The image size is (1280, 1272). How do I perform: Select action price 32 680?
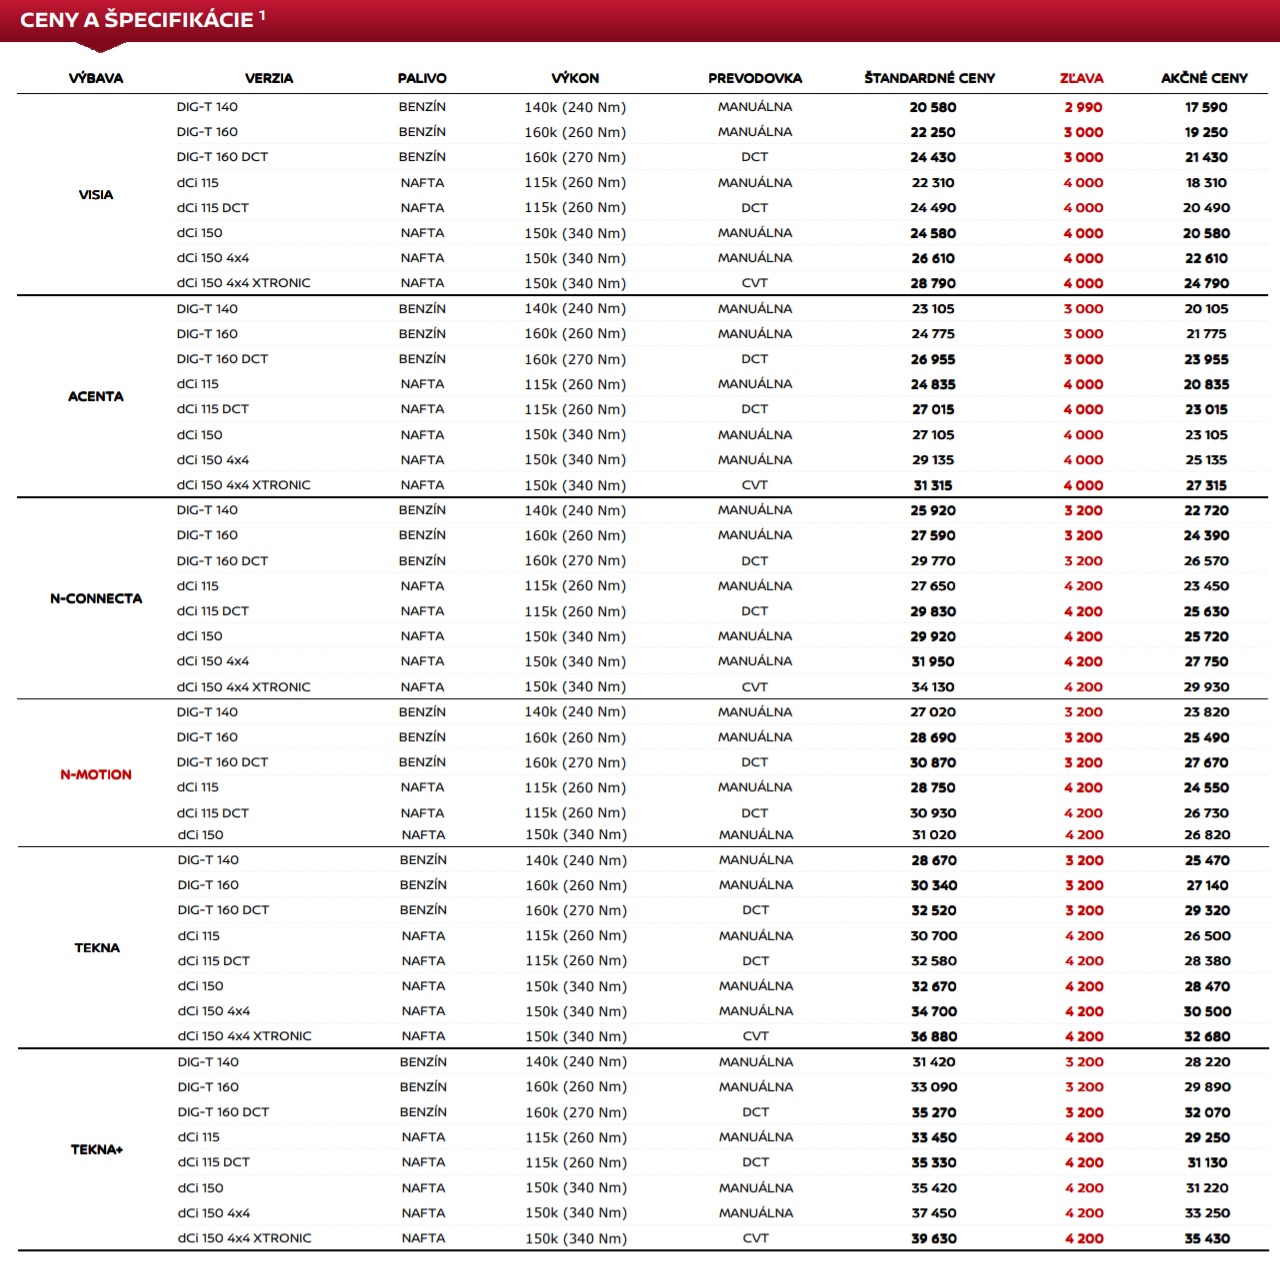(x=1207, y=1037)
